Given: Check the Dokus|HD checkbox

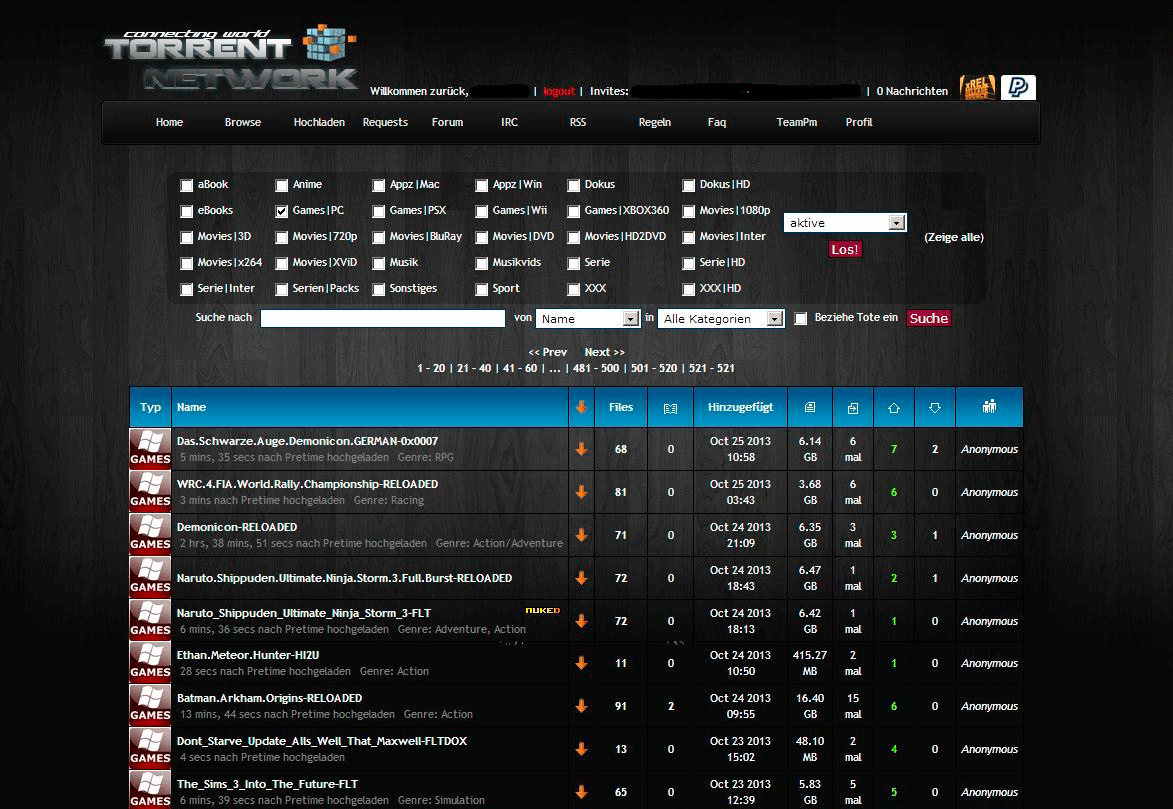Looking at the screenshot, I should tap(688, 185).
